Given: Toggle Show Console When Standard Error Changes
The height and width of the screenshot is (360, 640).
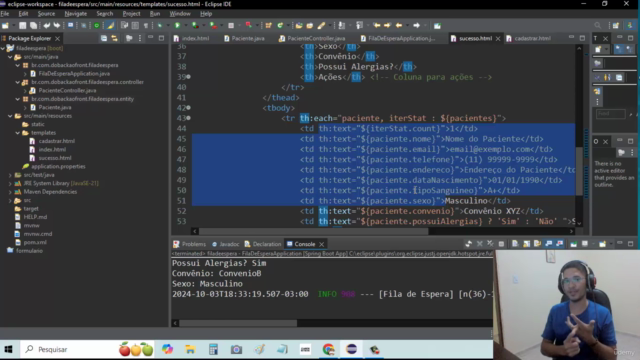Looking at the screenshot, I should click(x=559, y=244).
